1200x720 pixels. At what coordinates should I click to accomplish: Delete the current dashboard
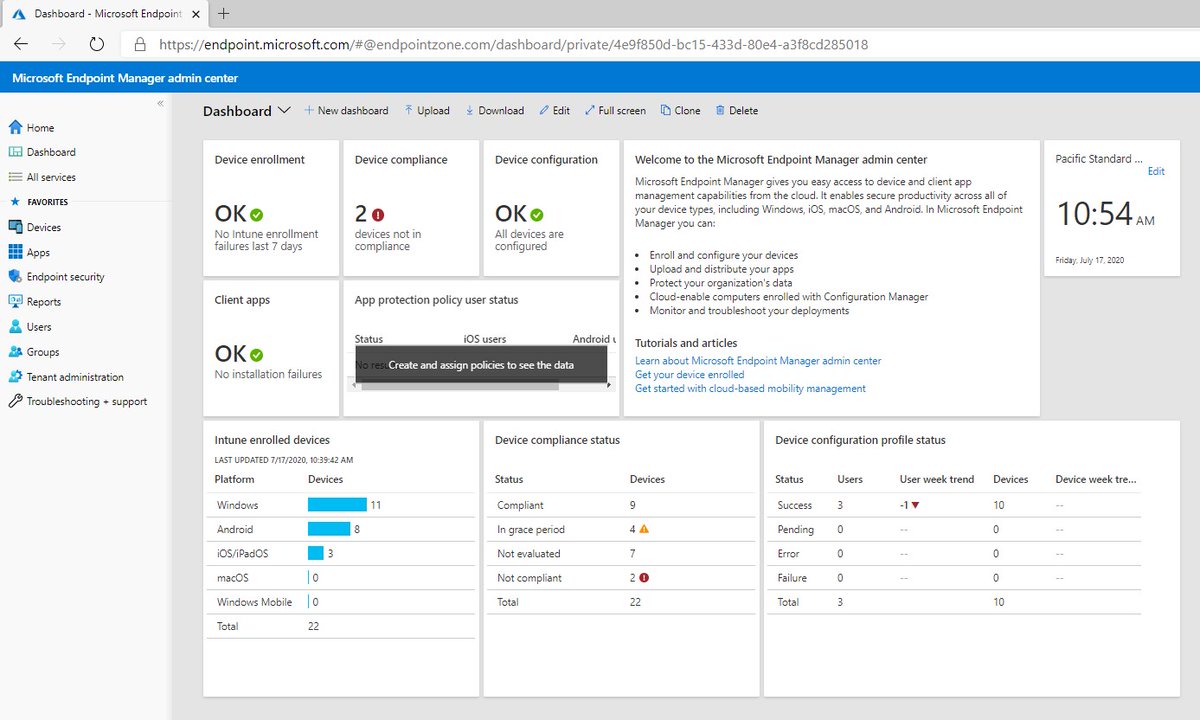pyautogui.click(x=737, y=111)
